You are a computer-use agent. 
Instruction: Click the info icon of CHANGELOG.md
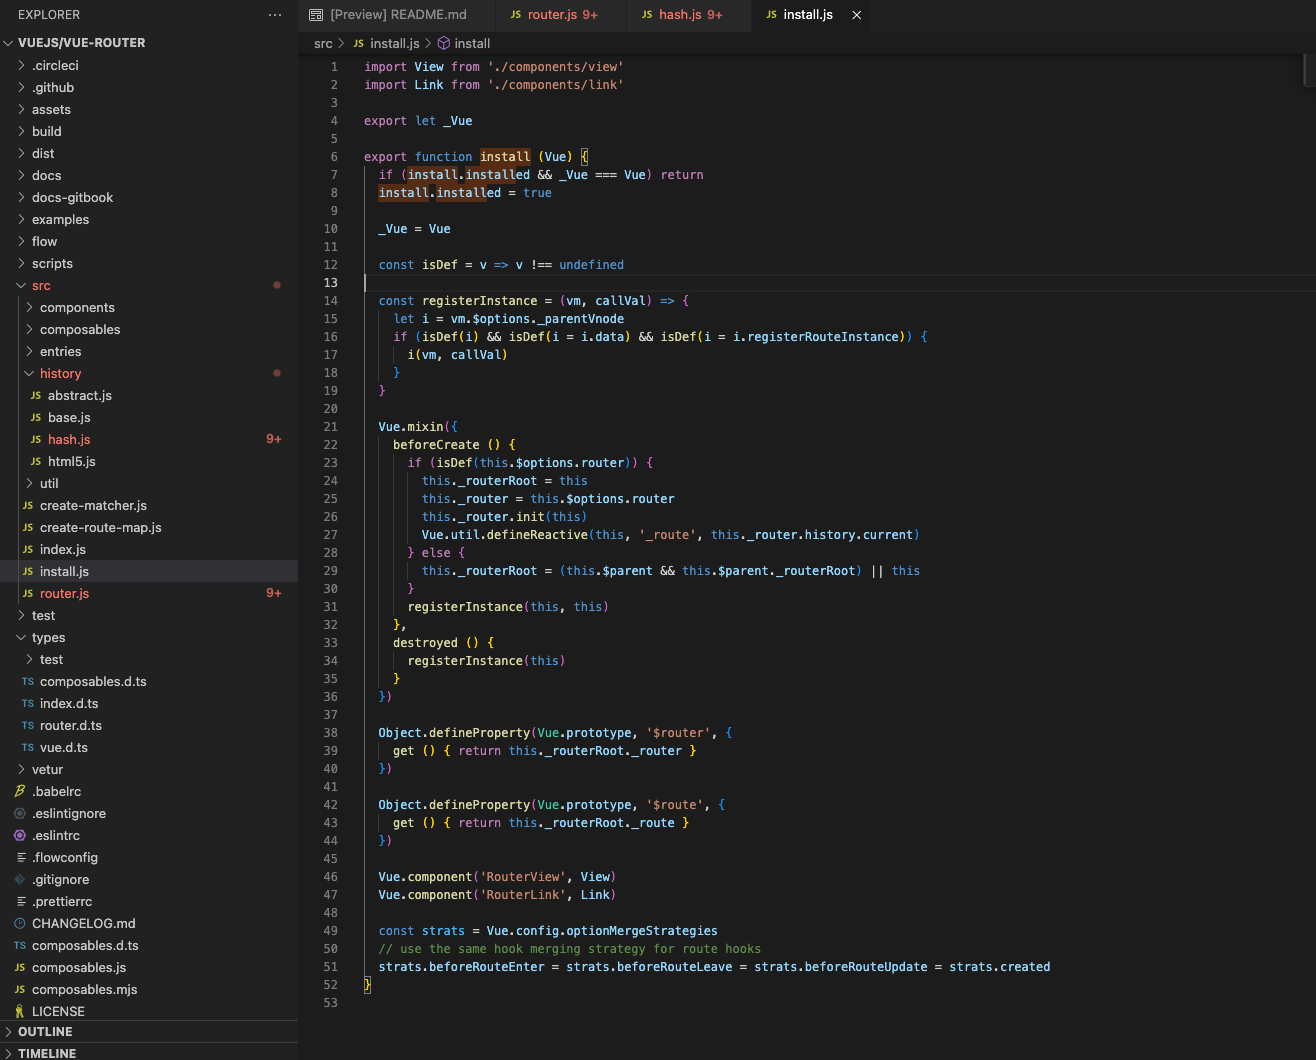[20, 924]
